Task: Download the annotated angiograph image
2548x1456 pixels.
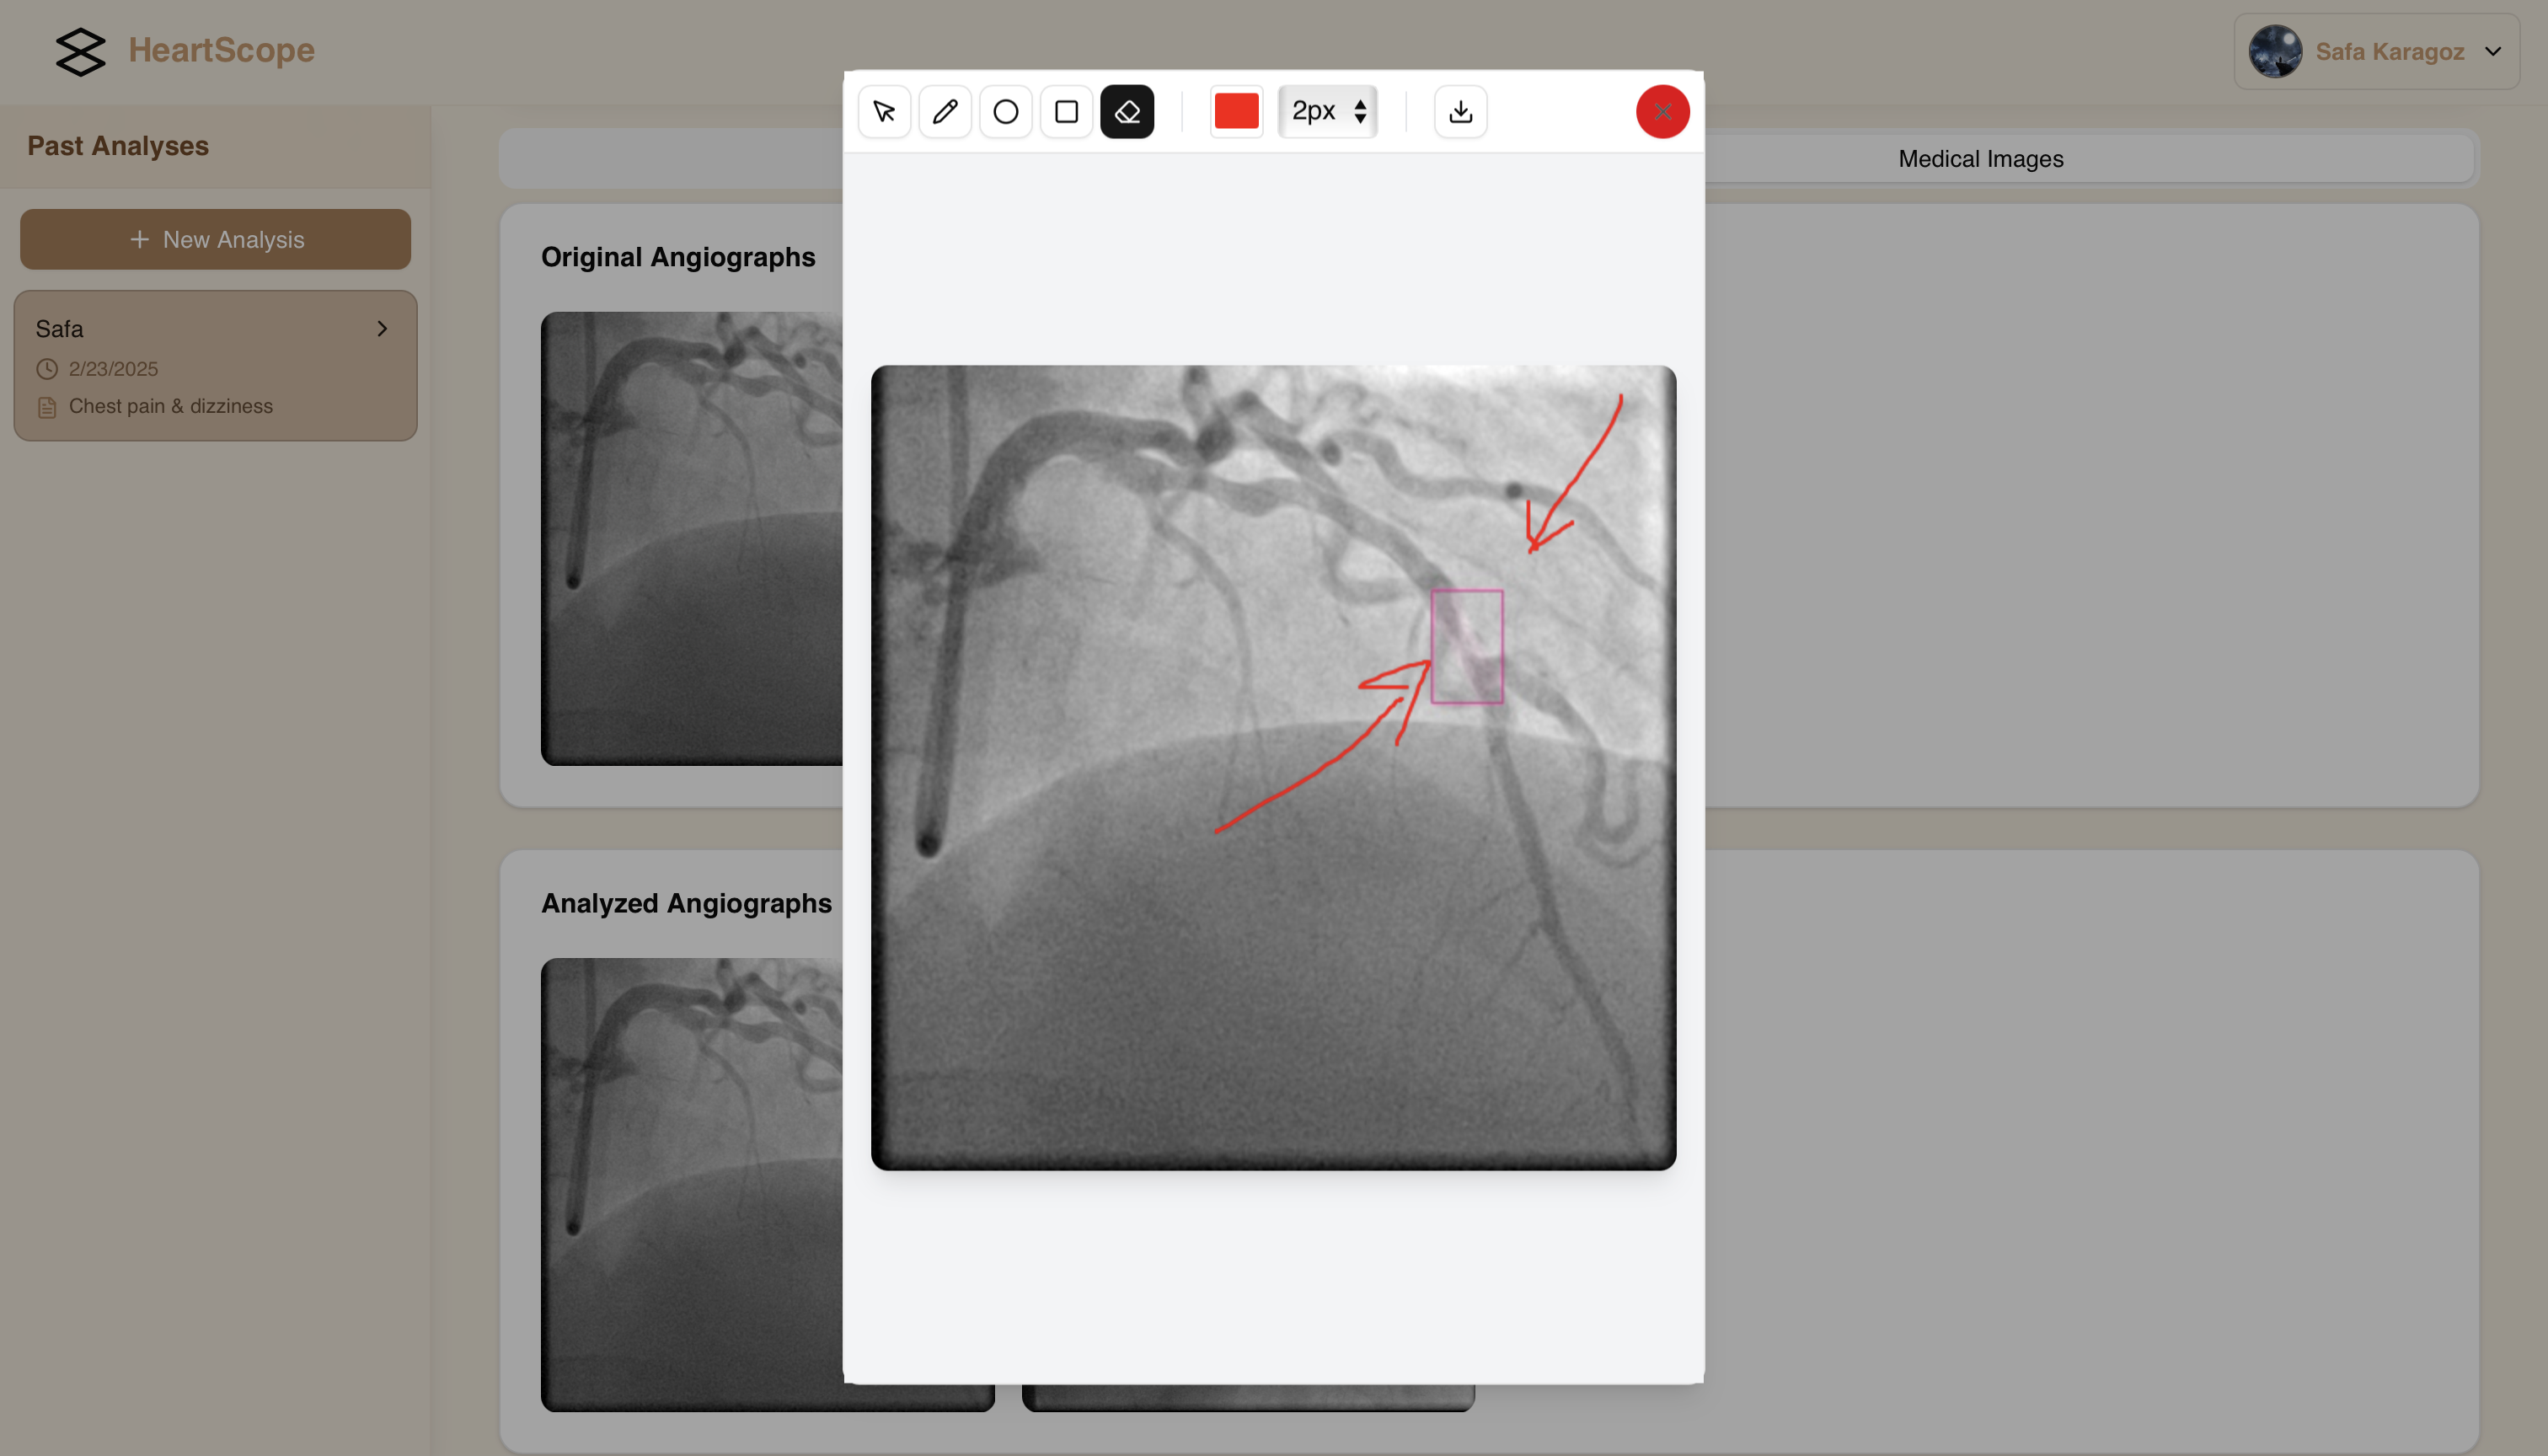Action: tap(1460, 111)
